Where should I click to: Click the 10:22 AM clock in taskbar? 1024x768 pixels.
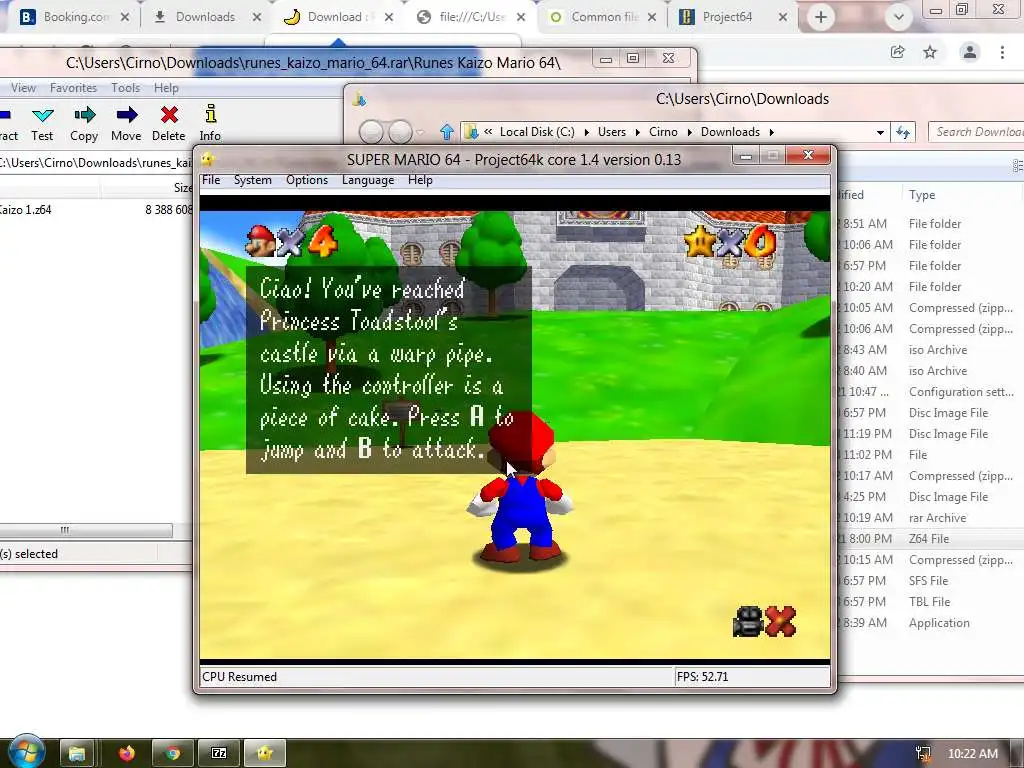click(972, 754)
